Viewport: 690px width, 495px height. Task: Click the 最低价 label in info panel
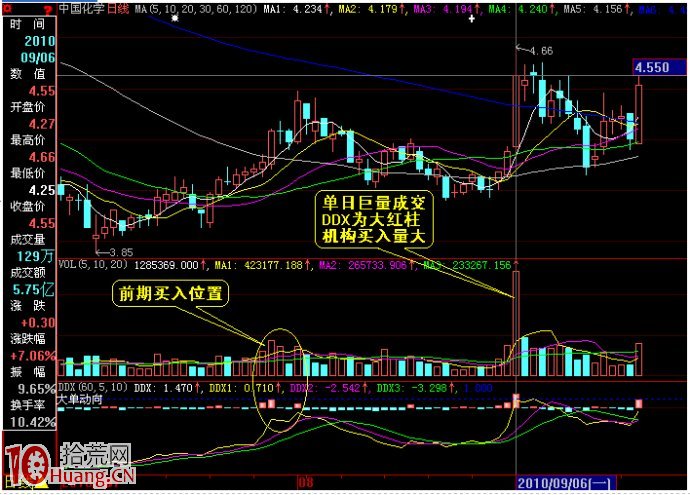27,173
